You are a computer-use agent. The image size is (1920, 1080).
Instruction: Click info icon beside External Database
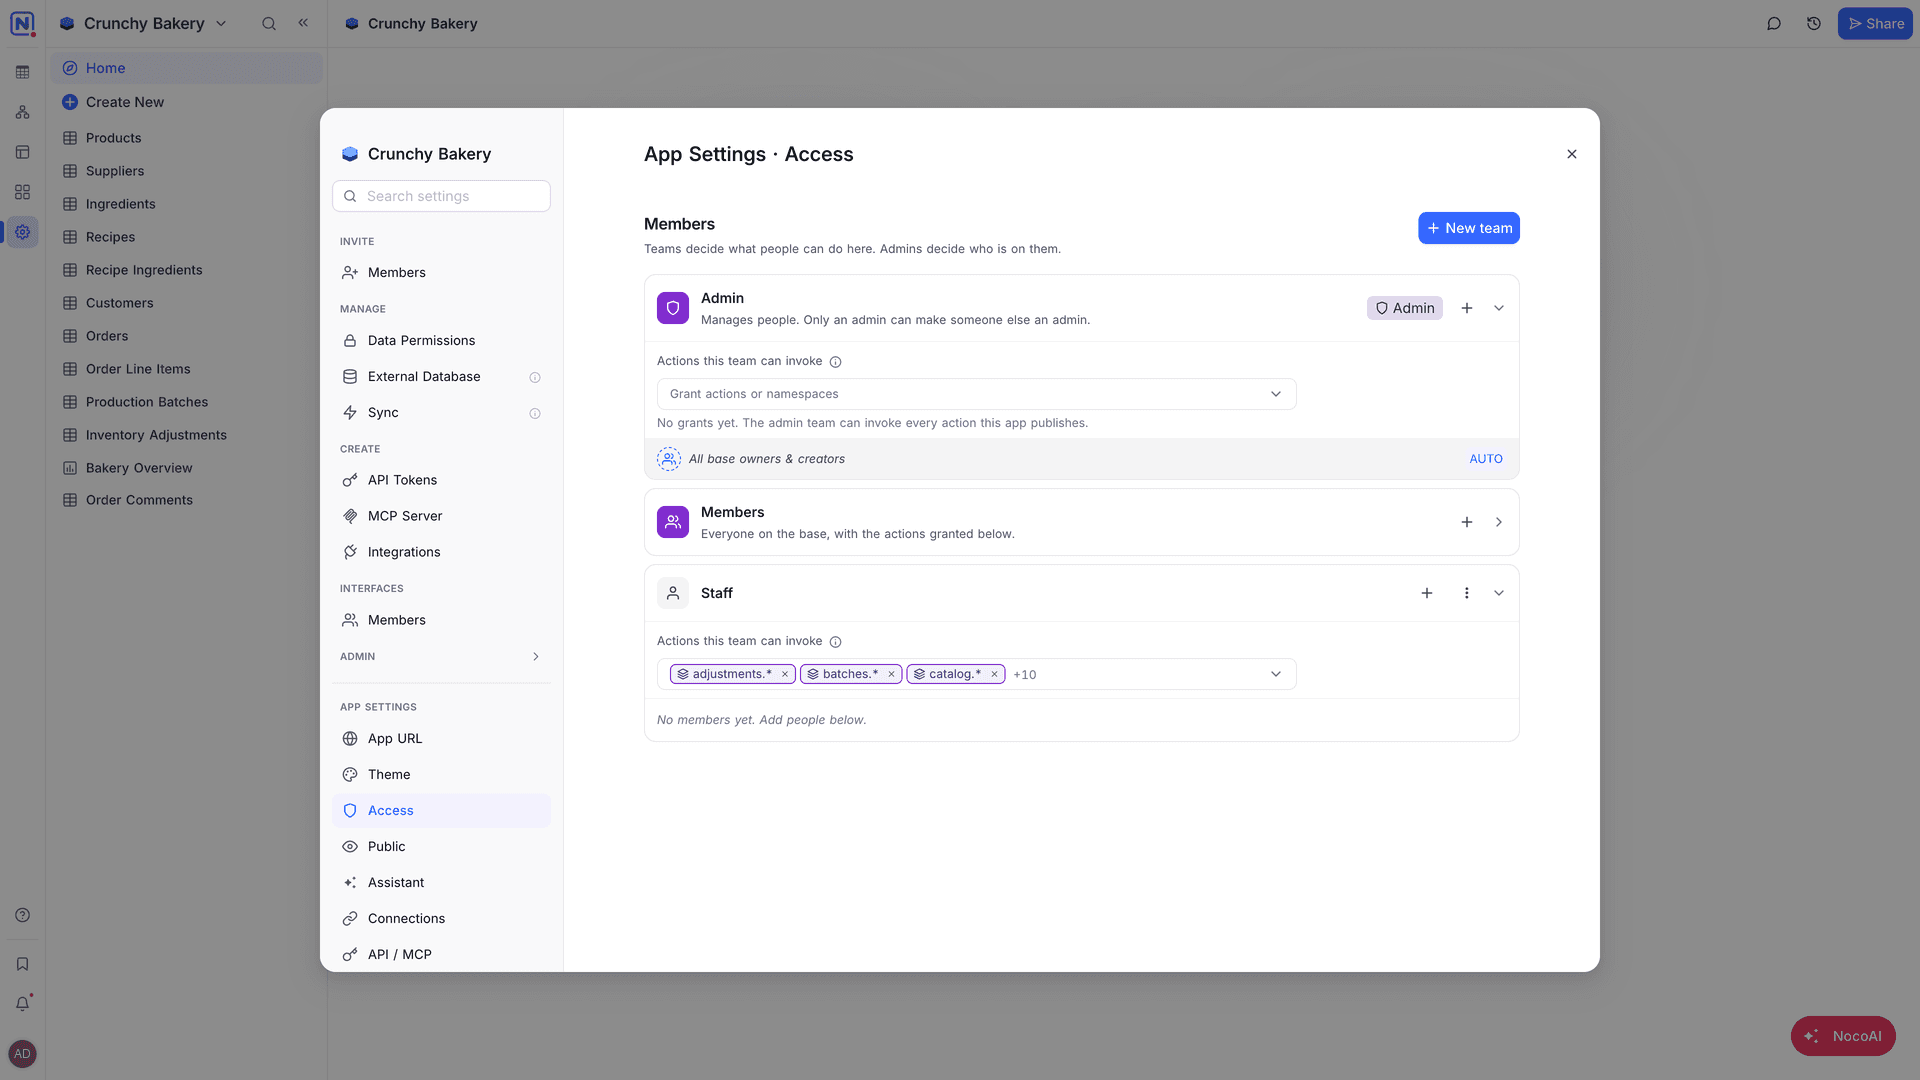pos(535,377)
